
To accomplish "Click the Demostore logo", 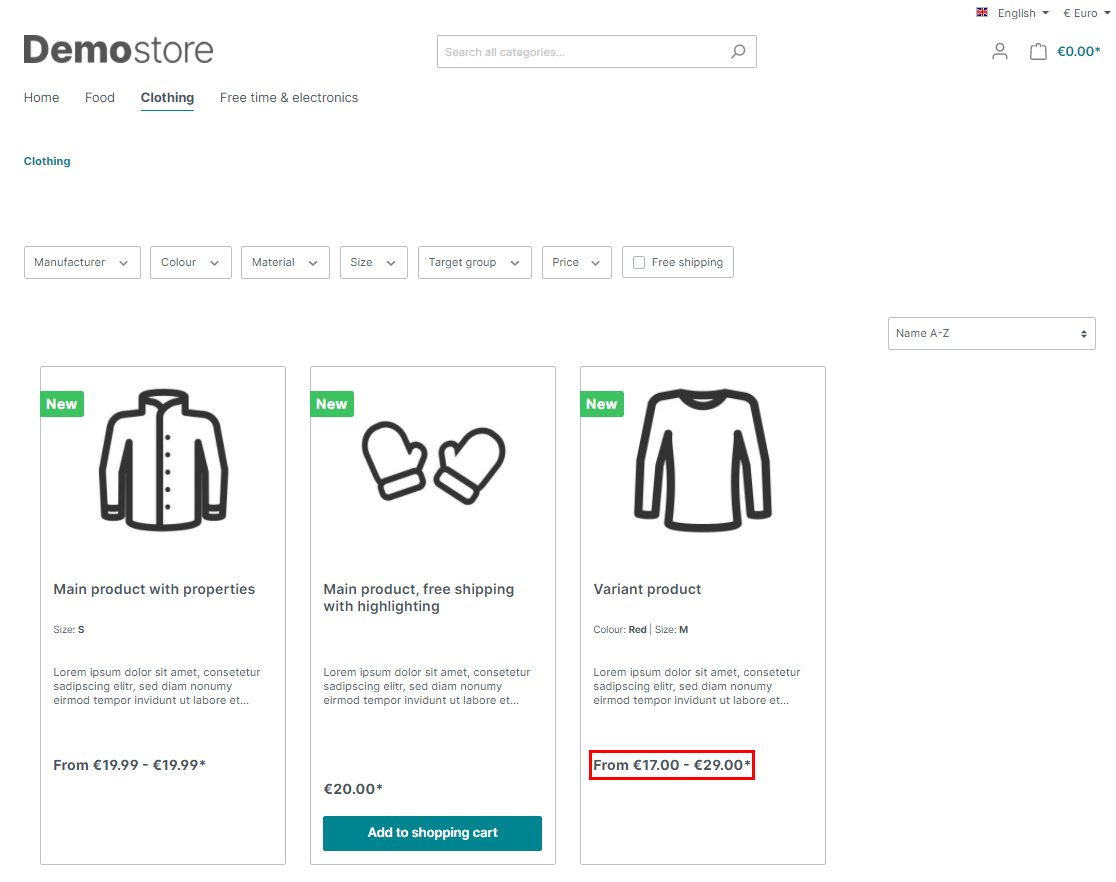I will point(118,50).
